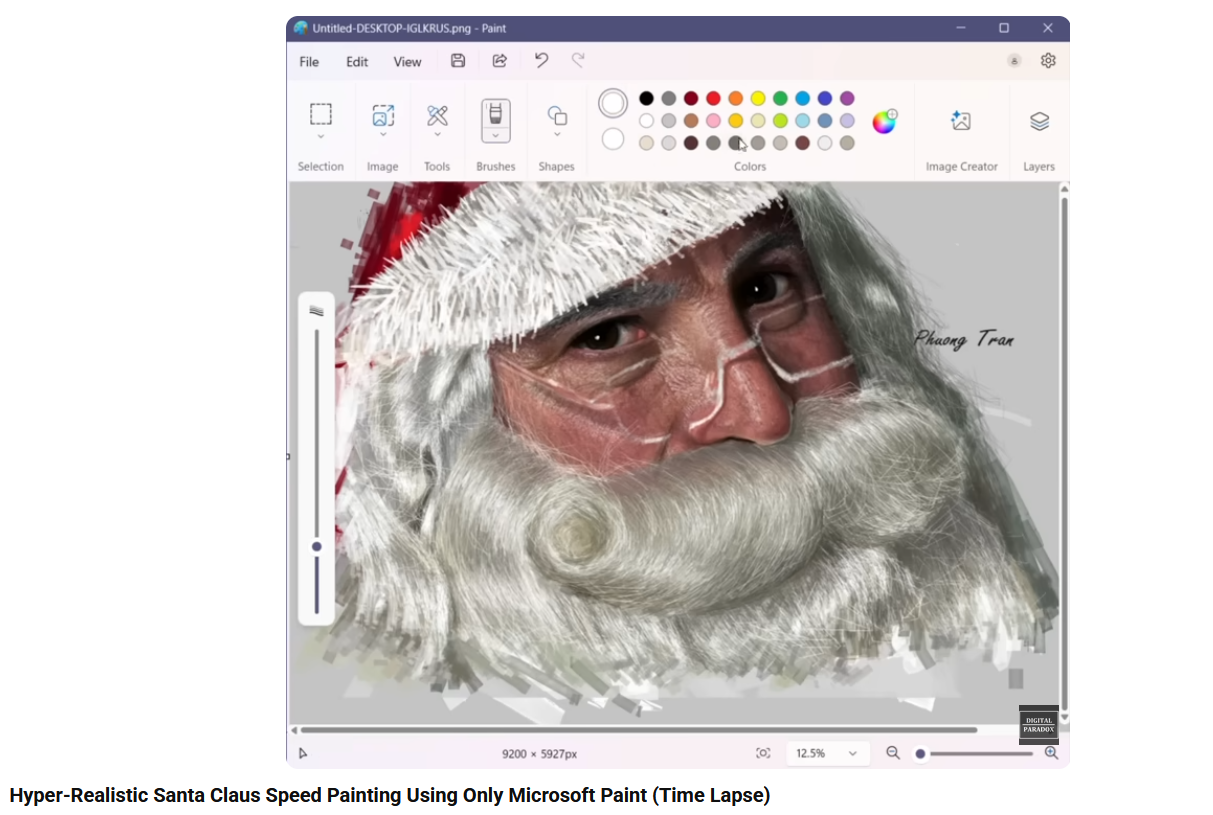Screen dimensions: 1213x815
Task: Launch the Image Creator tool
Action: pyautogui.click(x=961, y=121)
